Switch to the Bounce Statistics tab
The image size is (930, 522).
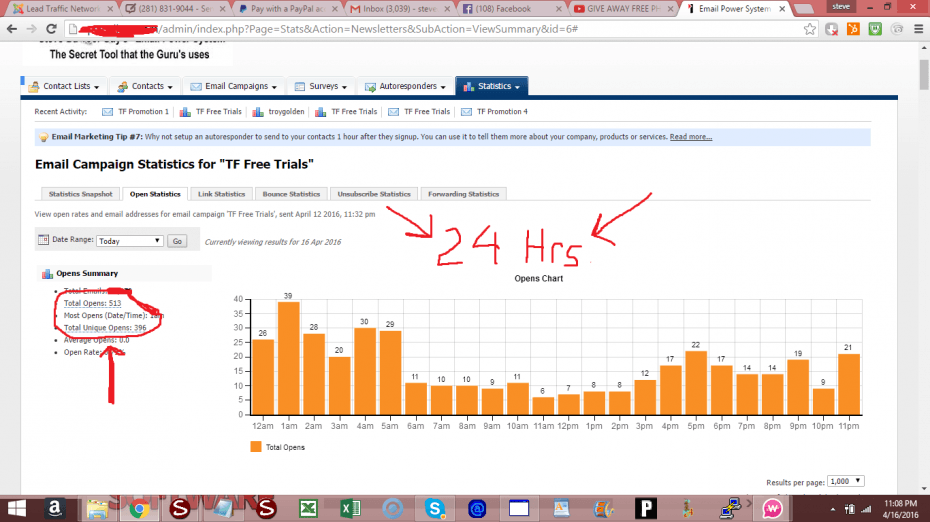(291, 194)
